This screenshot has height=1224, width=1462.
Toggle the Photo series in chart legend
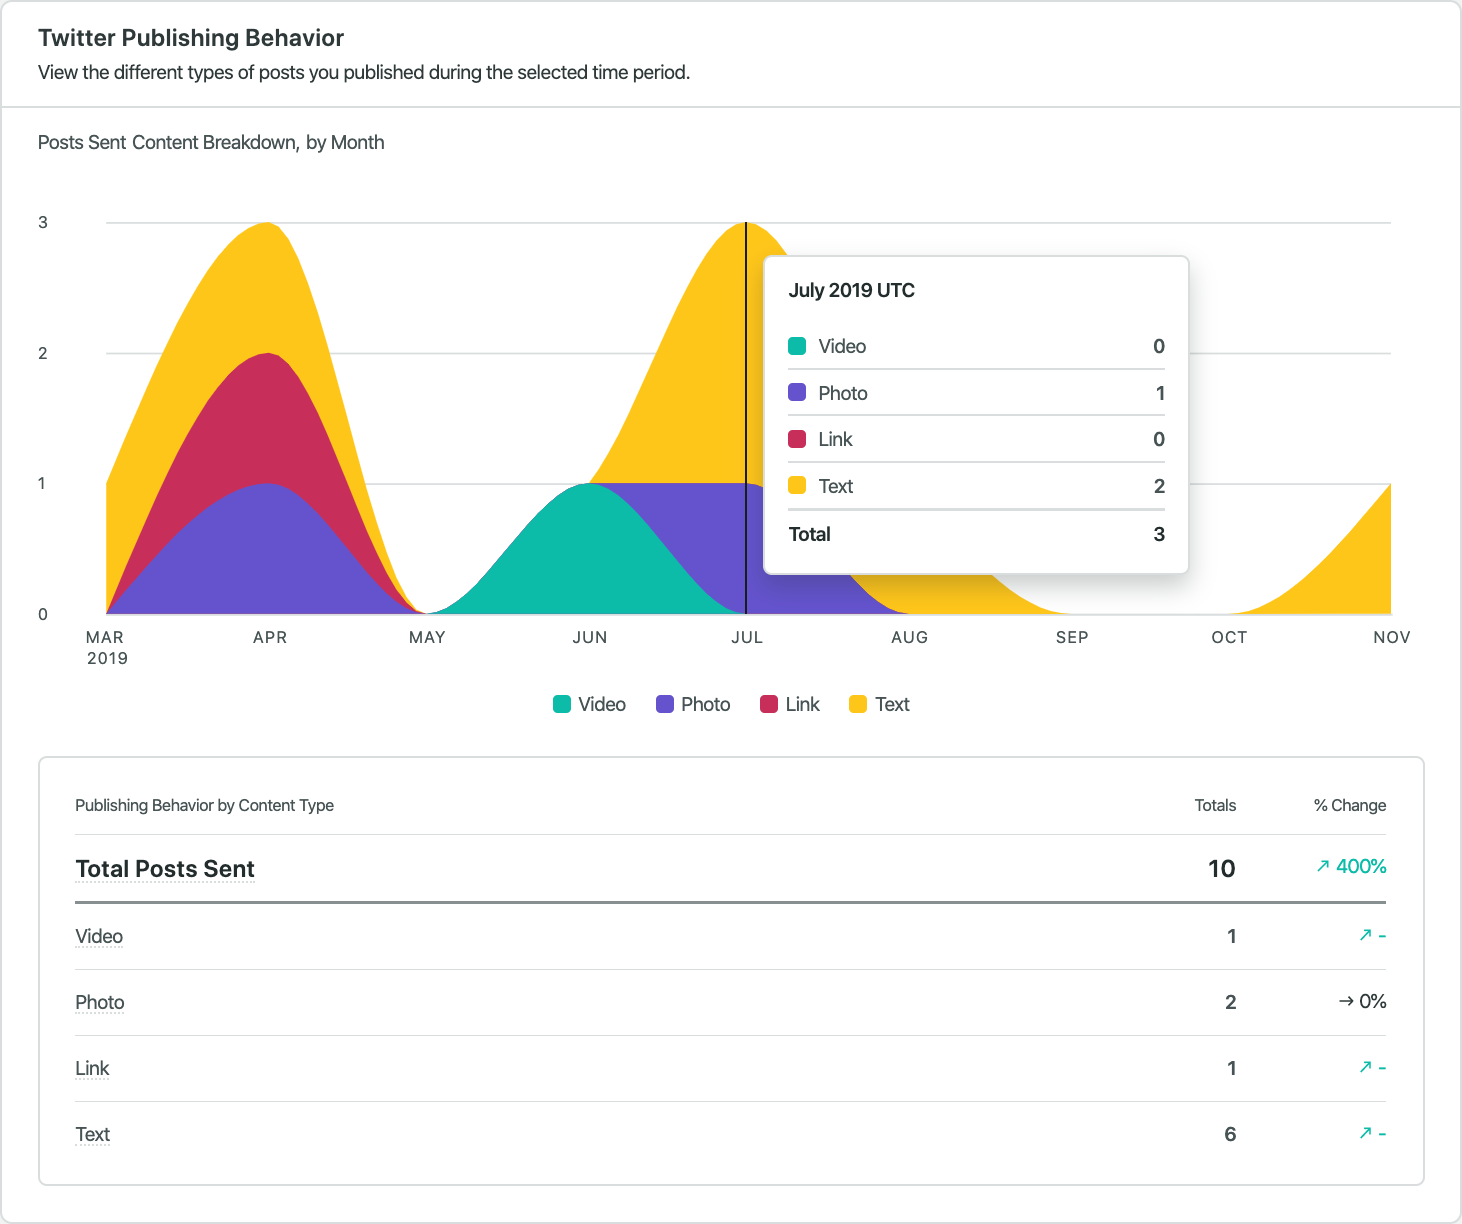point(693,704)
